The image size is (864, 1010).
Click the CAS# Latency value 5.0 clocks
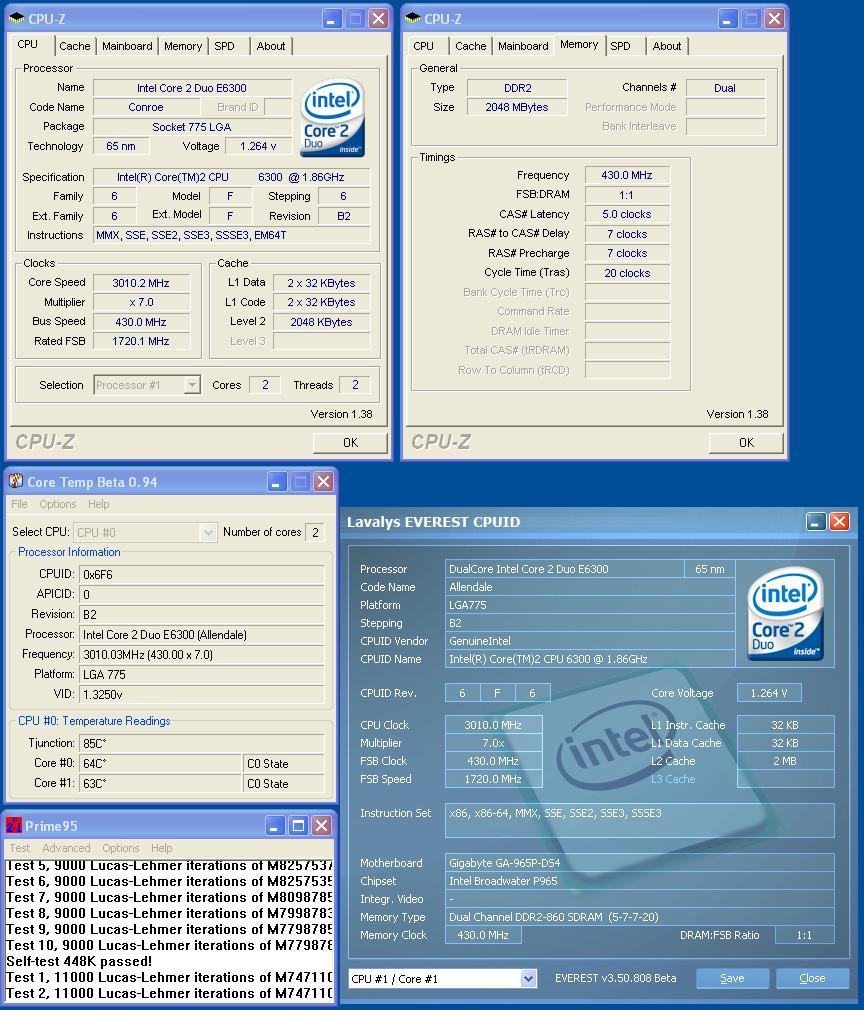pos(627,214)
